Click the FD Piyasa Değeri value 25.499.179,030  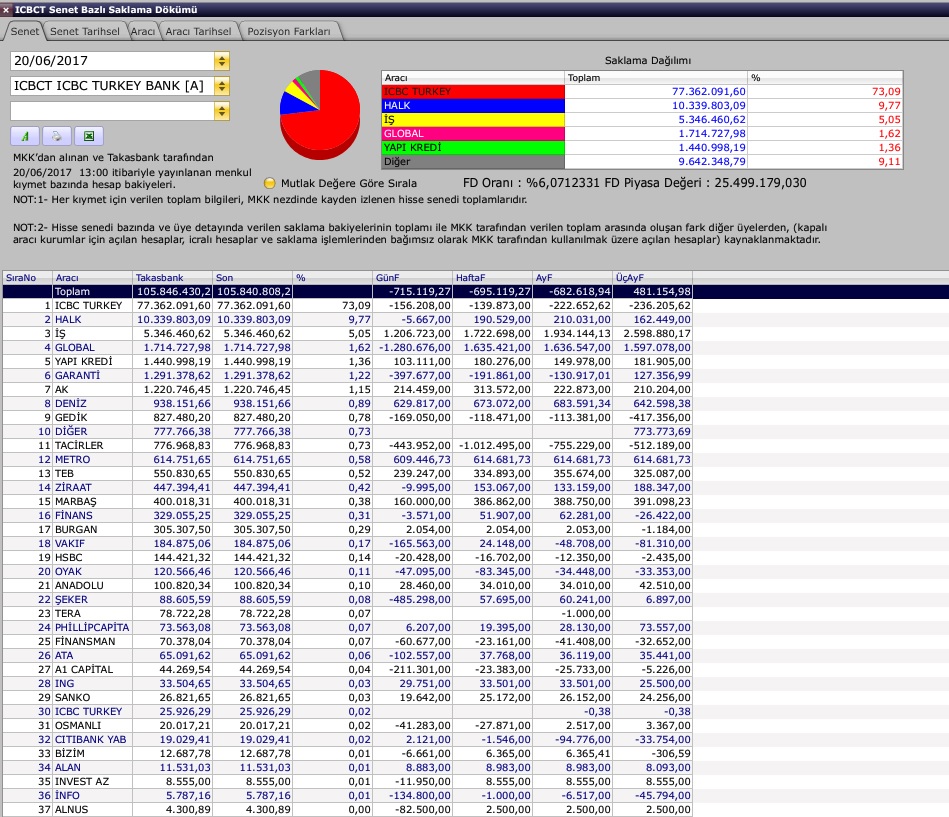coord(760,183)
